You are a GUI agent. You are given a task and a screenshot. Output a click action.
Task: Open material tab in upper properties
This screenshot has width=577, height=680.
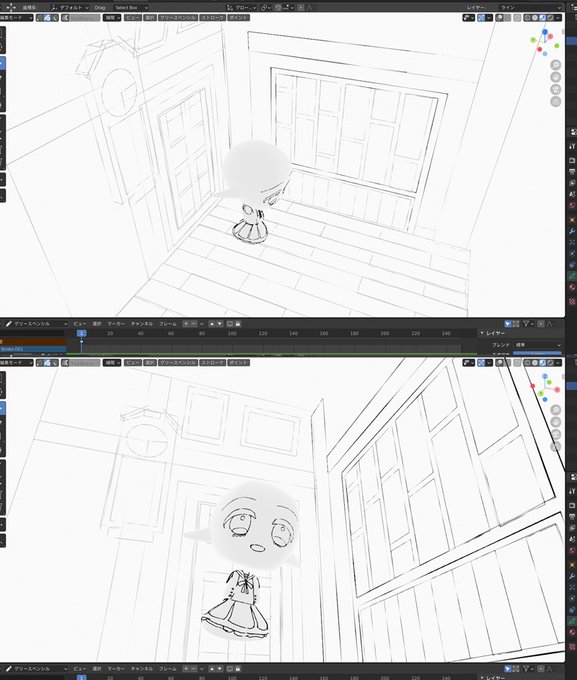tap(572, 287)
